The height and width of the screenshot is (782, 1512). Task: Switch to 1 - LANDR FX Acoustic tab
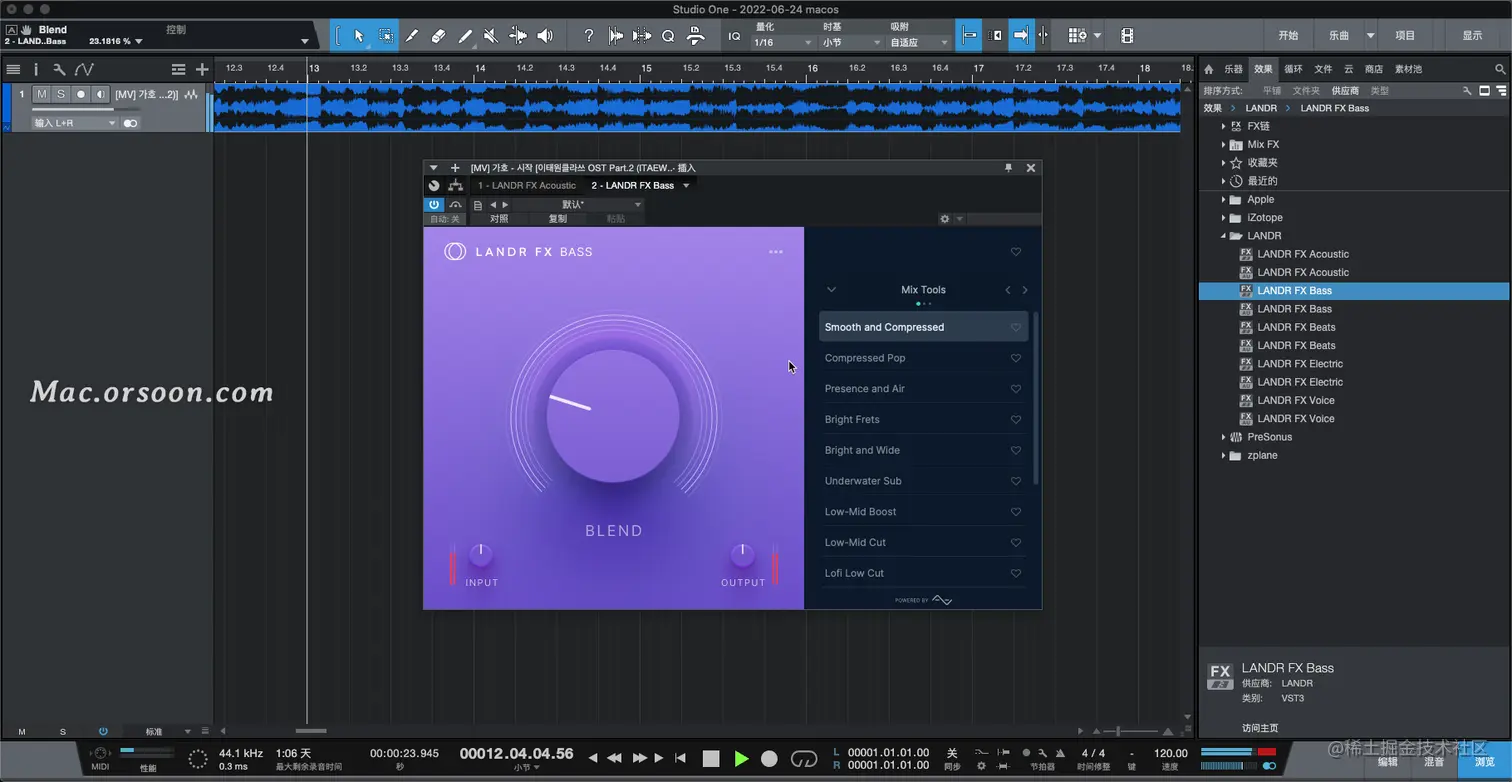pos(526,185)
